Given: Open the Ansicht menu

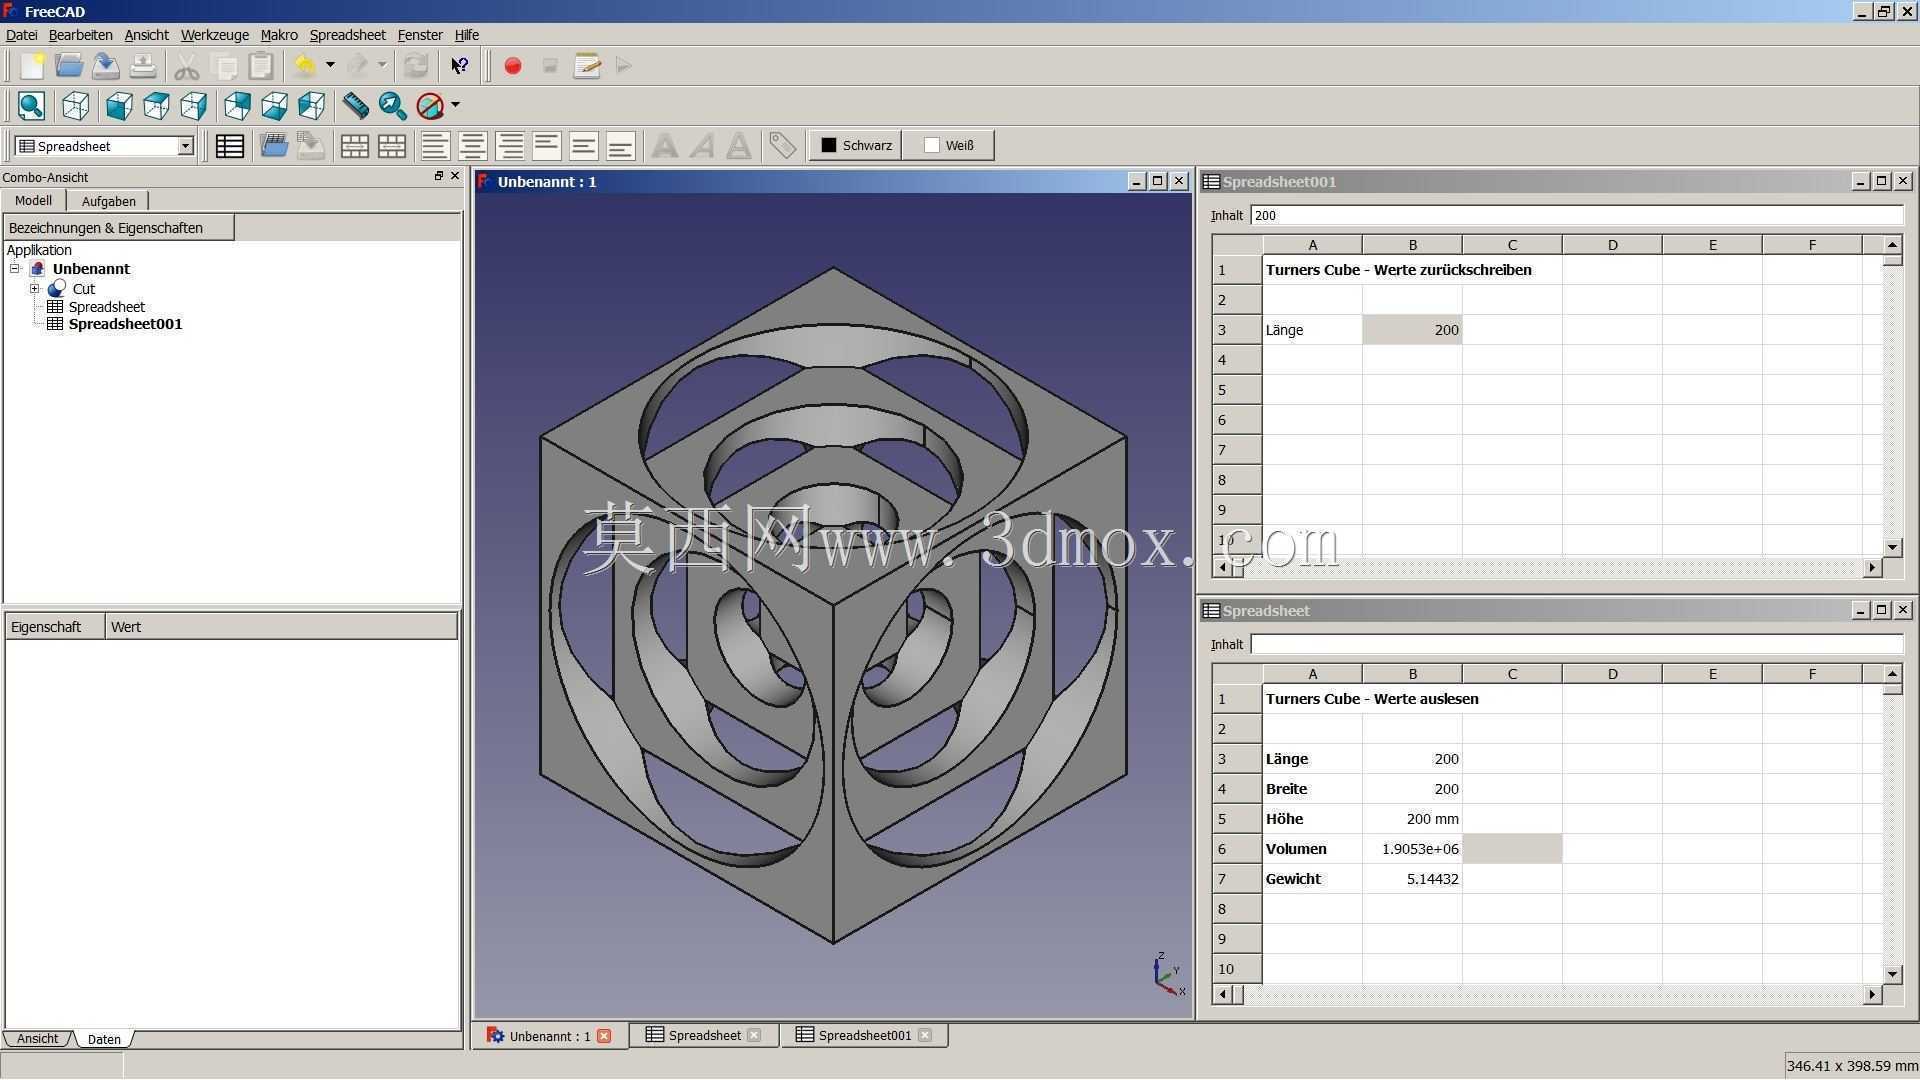Looking at the screenshot, I should click(x=146, y=35).
